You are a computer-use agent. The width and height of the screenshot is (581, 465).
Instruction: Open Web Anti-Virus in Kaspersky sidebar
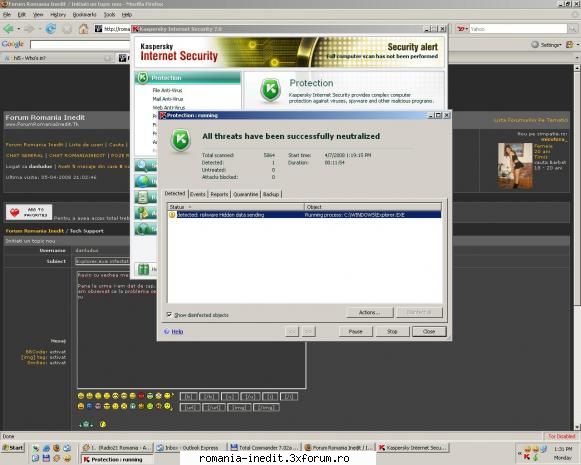pyautogui.click(x=169, y=107)
